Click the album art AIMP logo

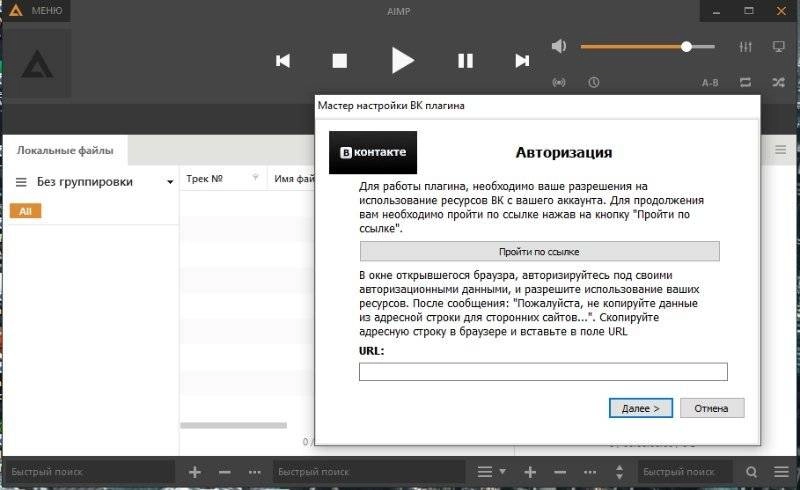pos(37,64)
